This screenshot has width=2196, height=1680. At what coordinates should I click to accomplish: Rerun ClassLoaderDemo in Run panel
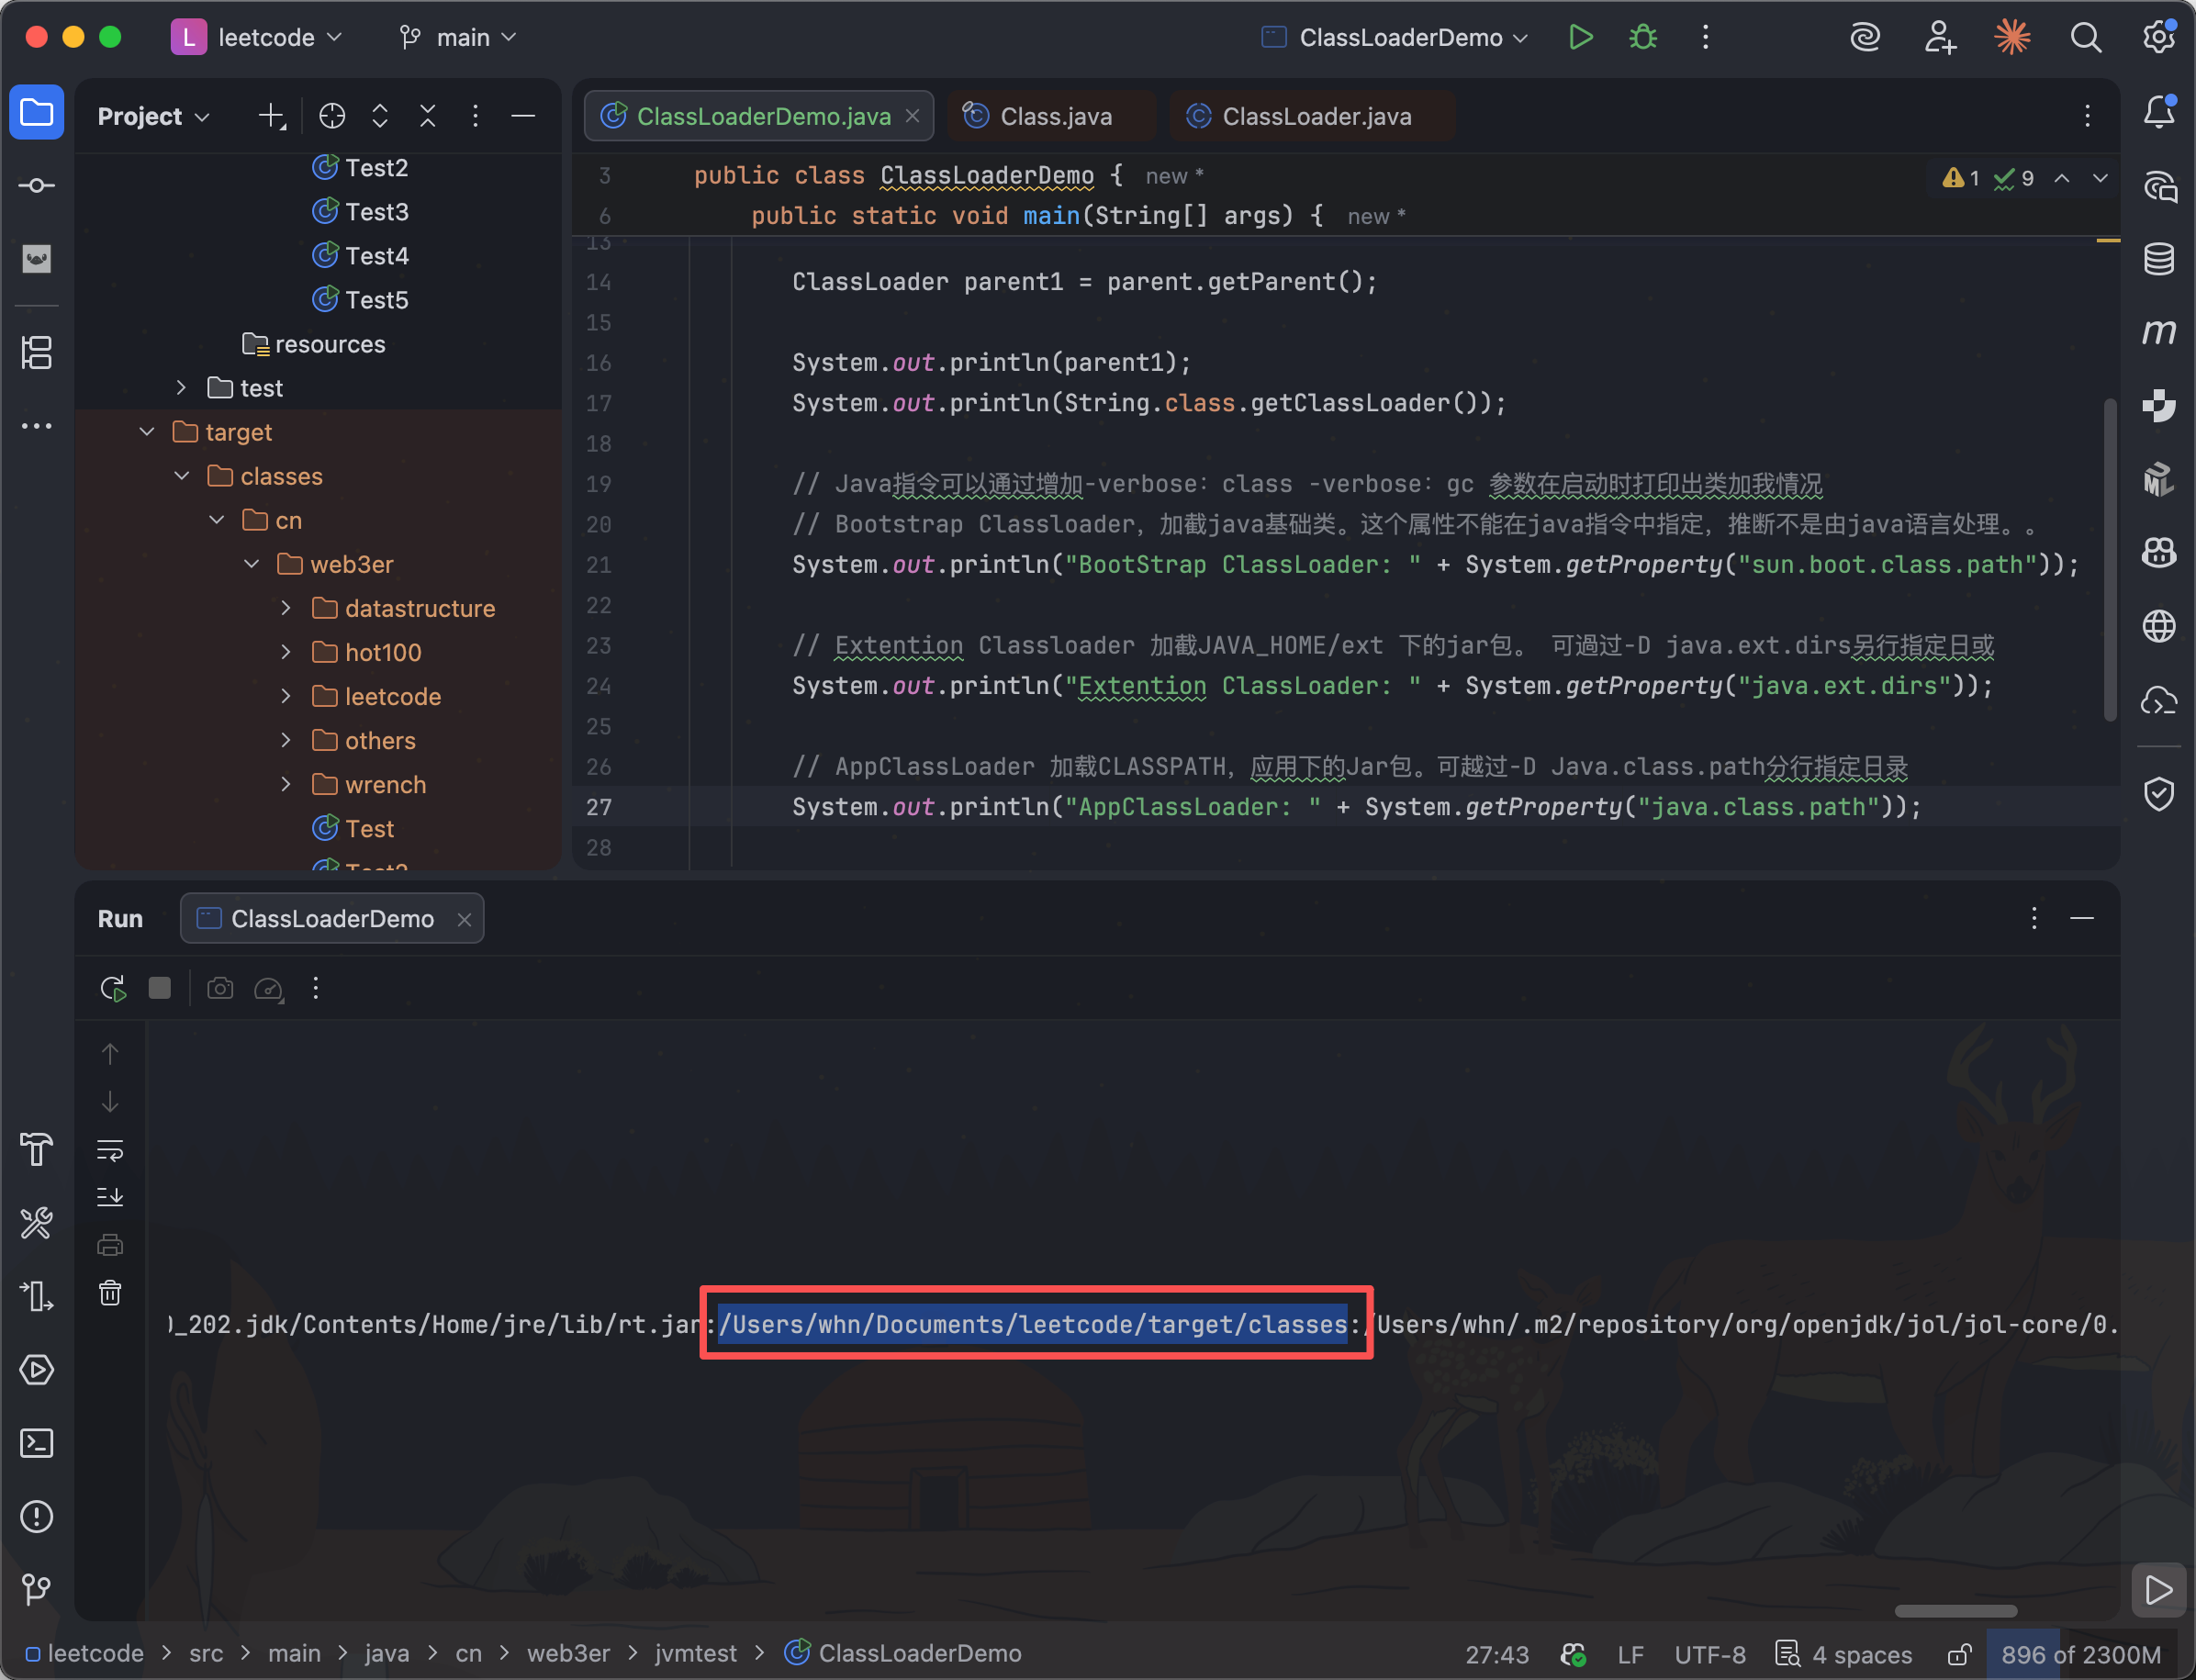click(113, 988)
